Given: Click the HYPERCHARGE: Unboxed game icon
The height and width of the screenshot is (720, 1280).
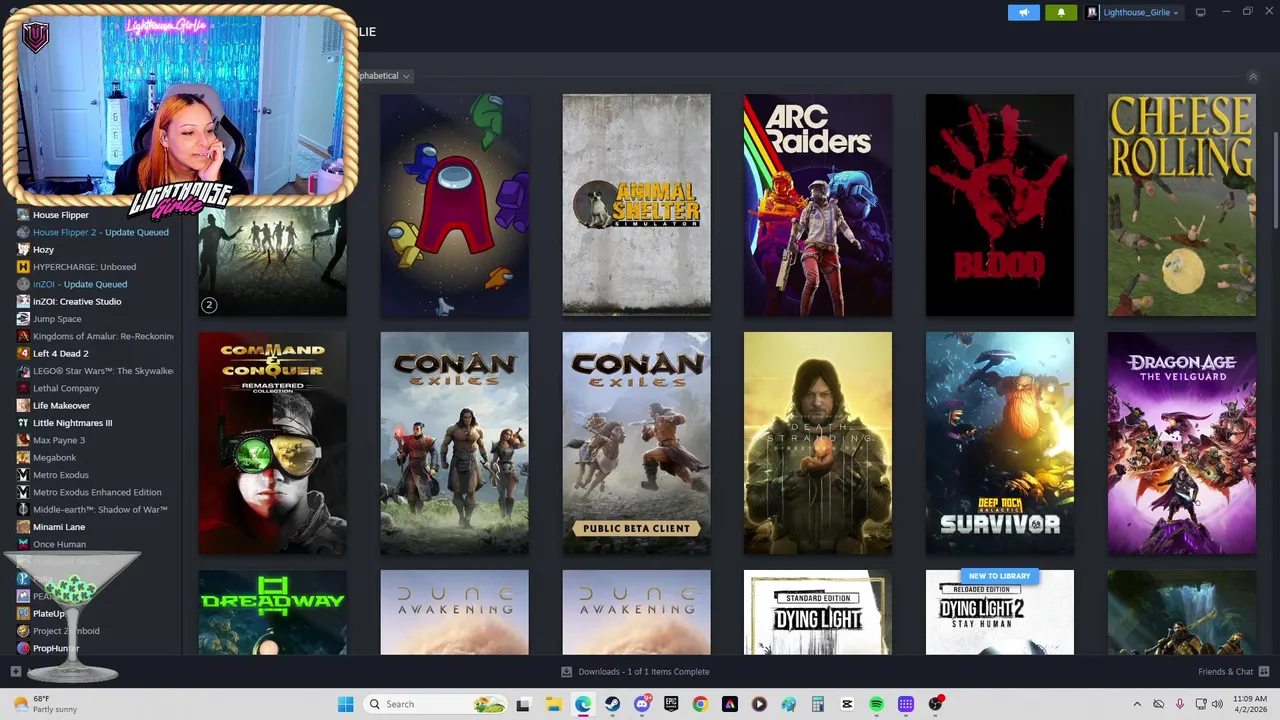Looking at the screenshot, I should point(23,267).
